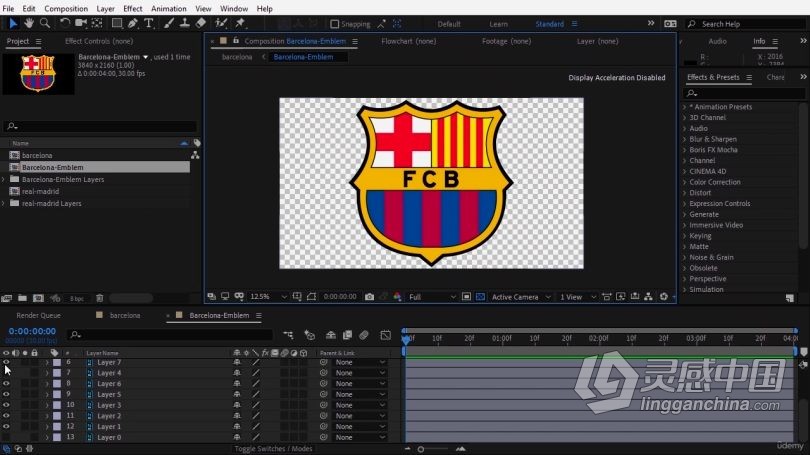
Task: Click the Layer 0 label color swatch
Action: pos(57,437)
